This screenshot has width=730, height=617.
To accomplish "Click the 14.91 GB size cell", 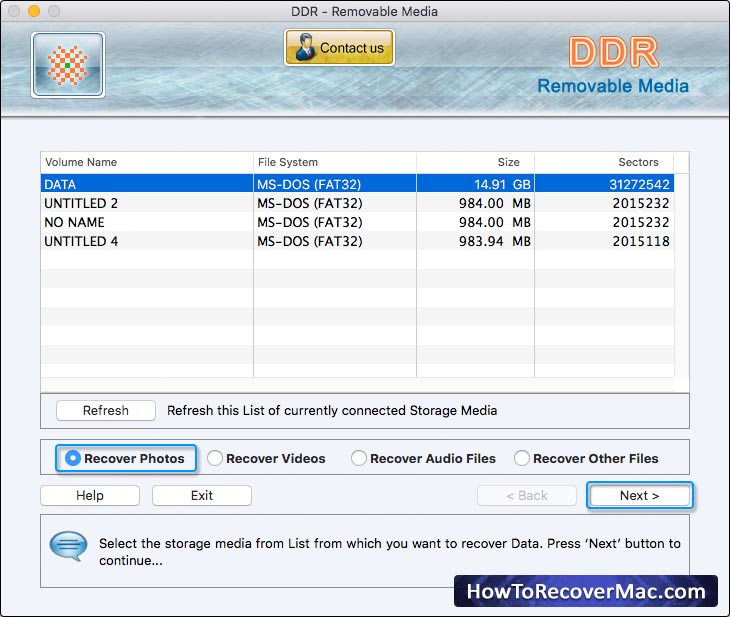I will tap(475, 184).
